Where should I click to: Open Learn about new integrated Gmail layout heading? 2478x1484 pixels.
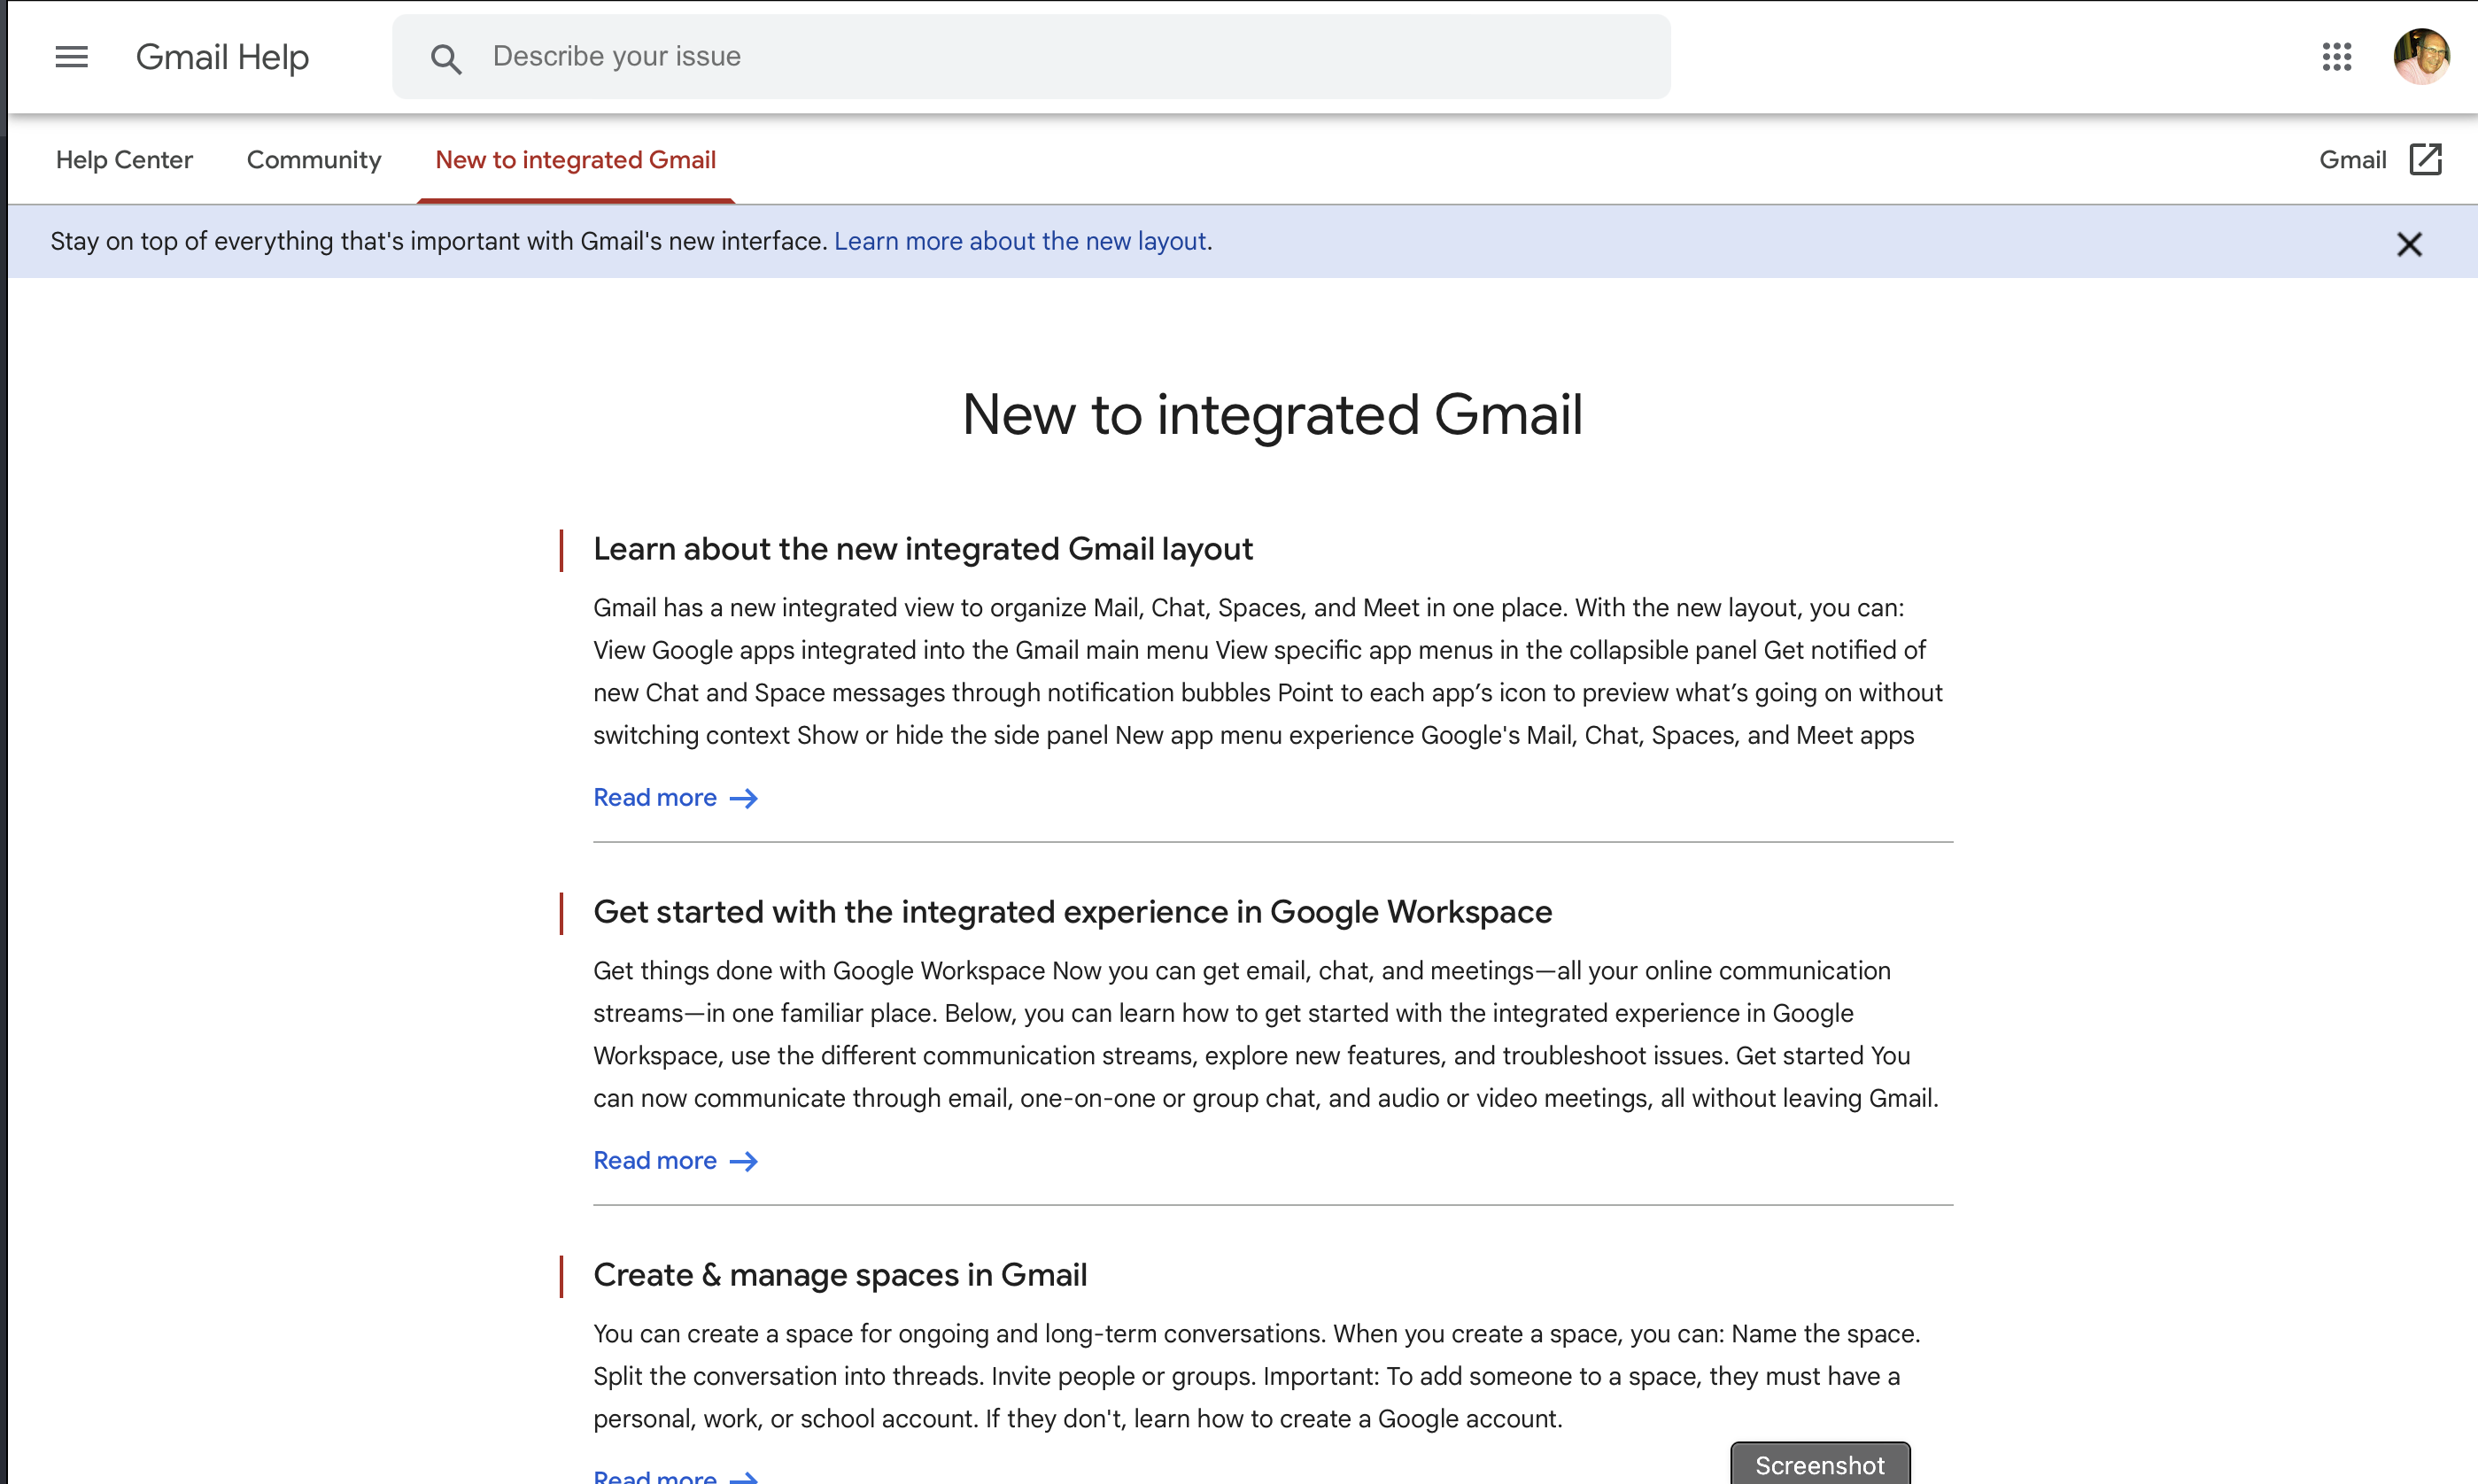tap(922, 549)
